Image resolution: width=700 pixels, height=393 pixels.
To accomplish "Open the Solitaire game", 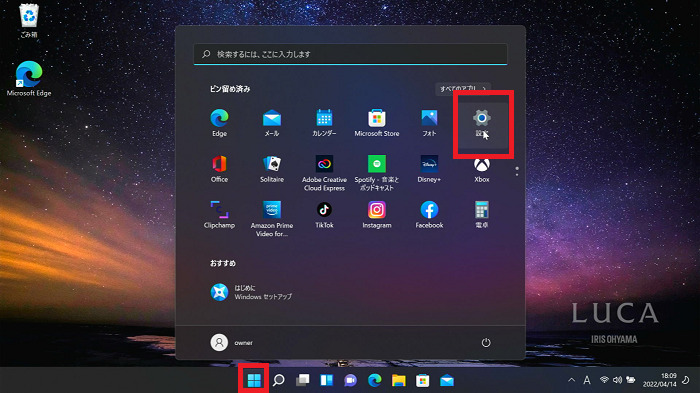I will click(x=272, y=169).
